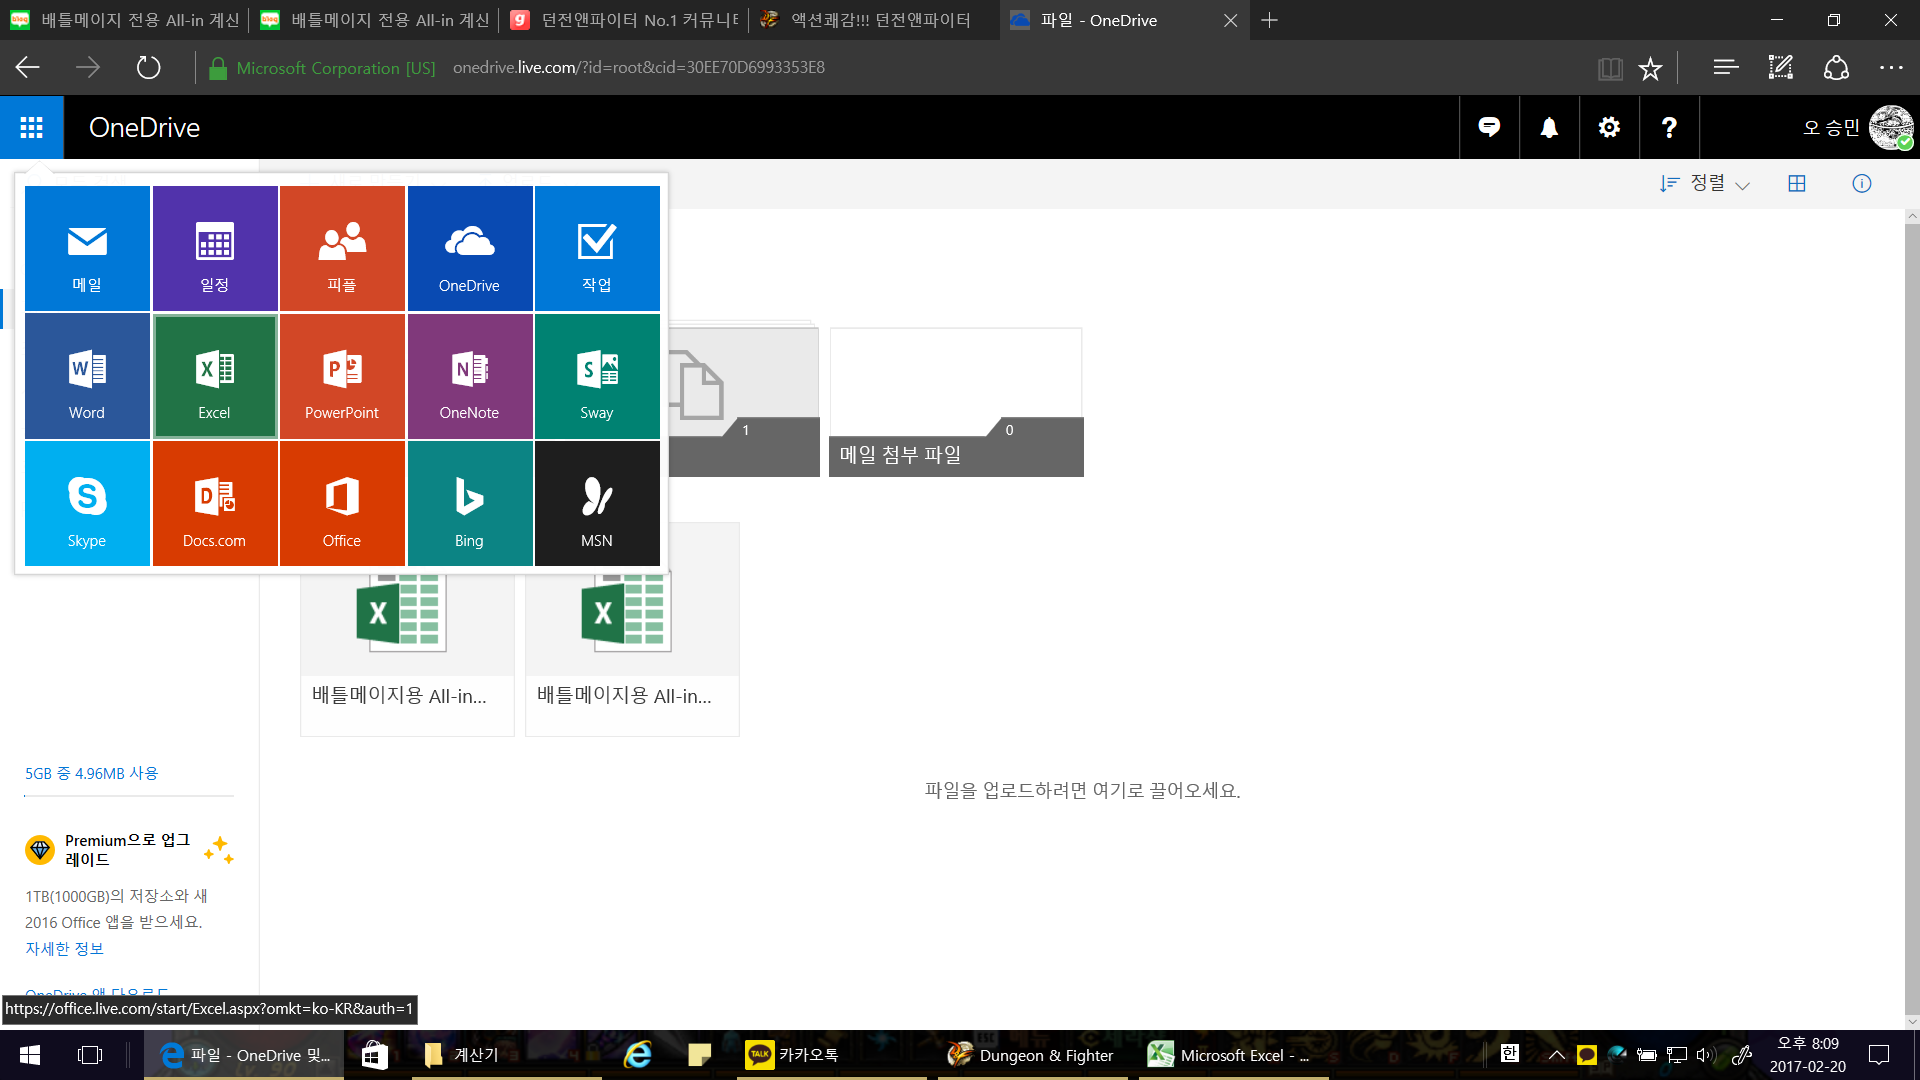Open the browser more options menu
Image resolution: width=1920 pixels, height=1080 pixels.
tap(1891, 68)
